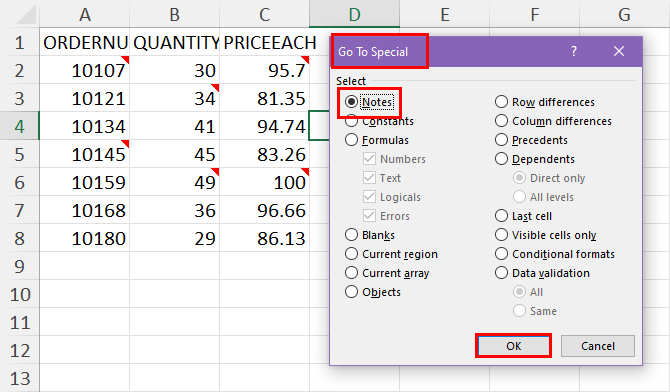Select quantity cell with value 30
Viewport: 670px width, 392px height.
pos(174,70)
